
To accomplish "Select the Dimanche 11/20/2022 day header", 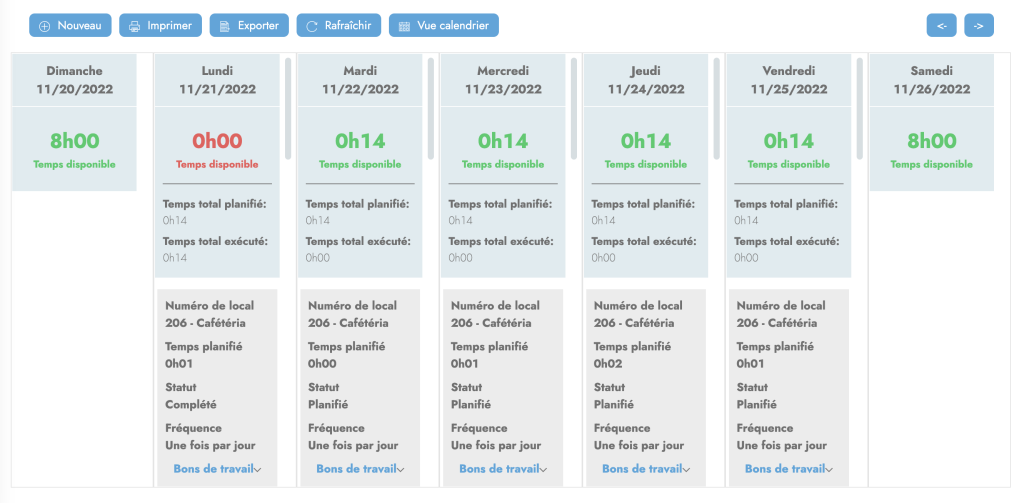I will (74, 80).
